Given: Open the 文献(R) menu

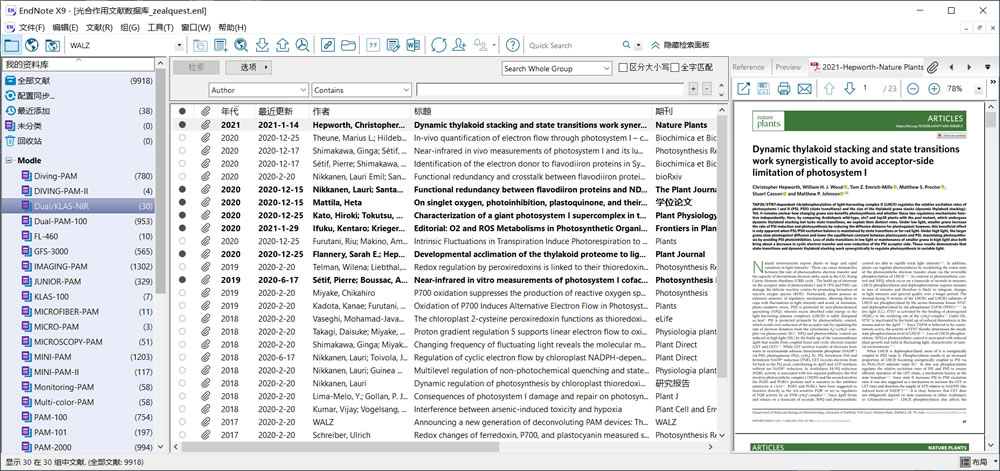Looking at the screenshot, I should (98, 27).
